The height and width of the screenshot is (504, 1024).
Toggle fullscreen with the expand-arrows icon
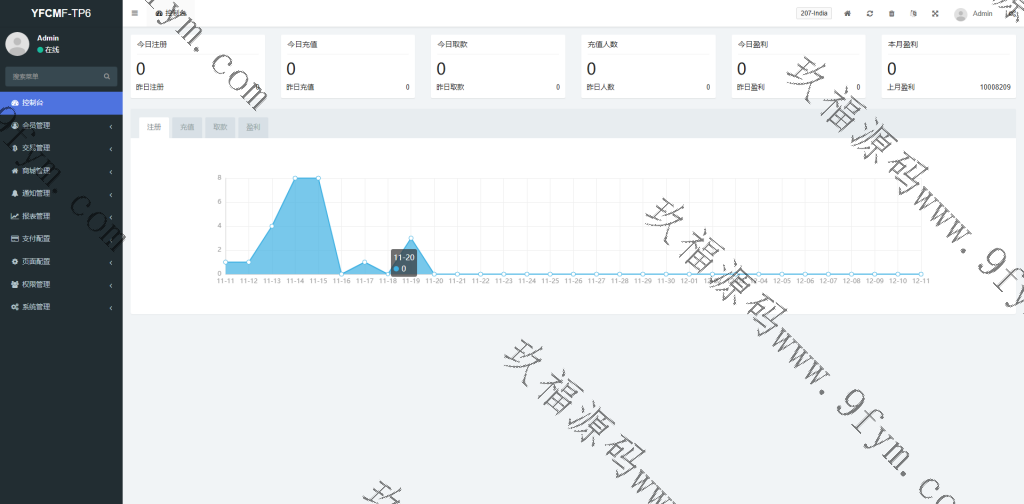pyautogui.click(x=935, y=14)
